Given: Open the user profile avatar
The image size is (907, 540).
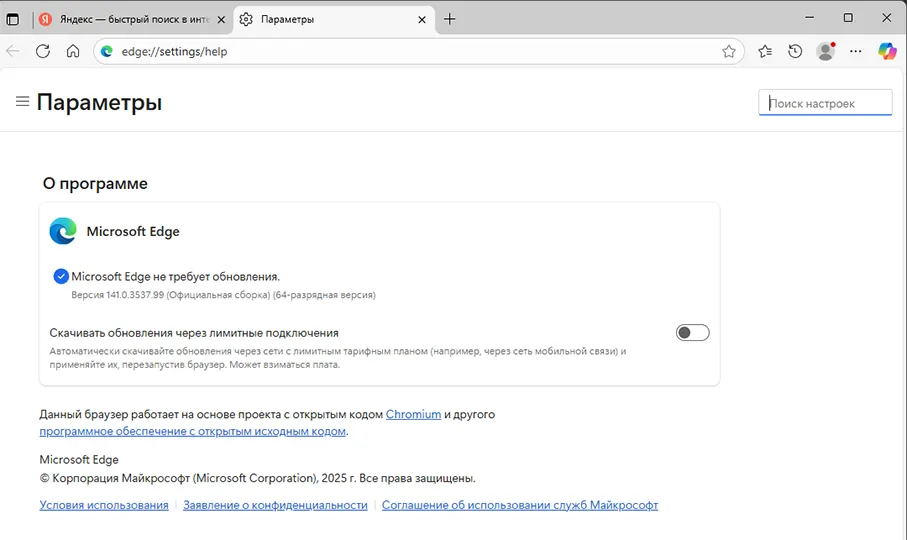Looking at the screenshot, I should [x=825, y=51].
